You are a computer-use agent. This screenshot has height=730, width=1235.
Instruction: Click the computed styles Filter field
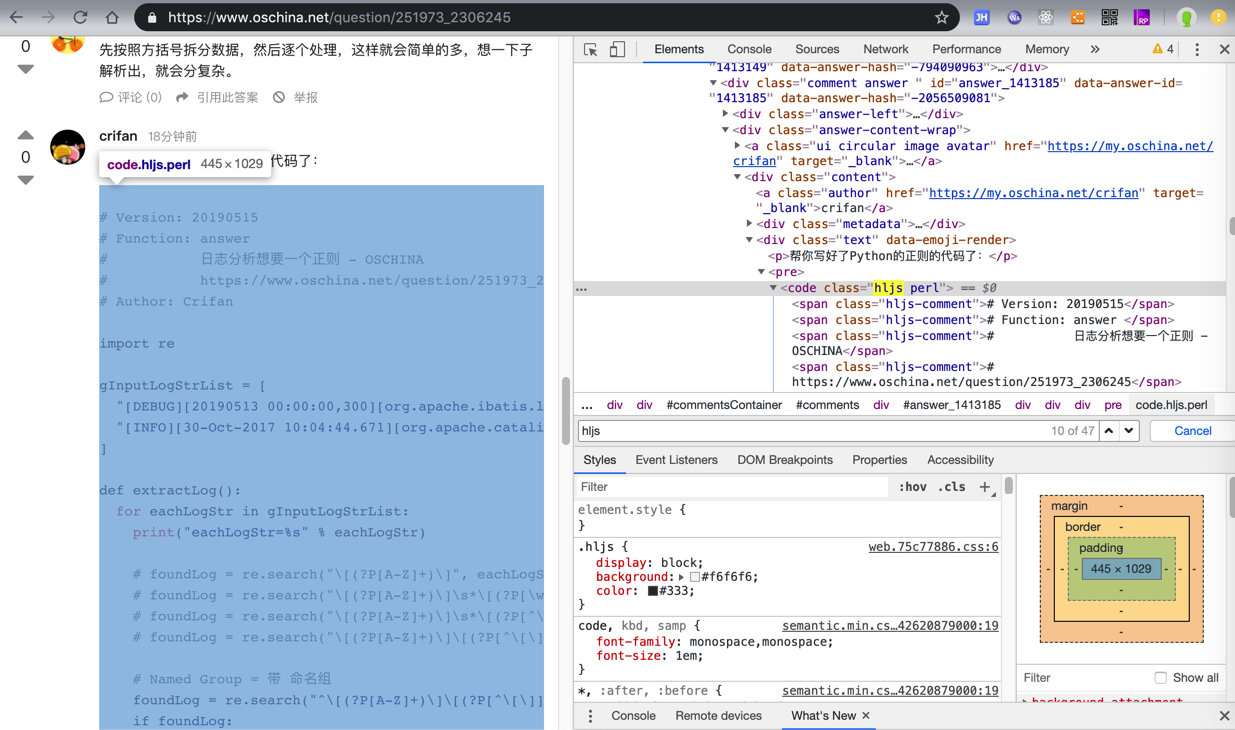coord(1084,678)
